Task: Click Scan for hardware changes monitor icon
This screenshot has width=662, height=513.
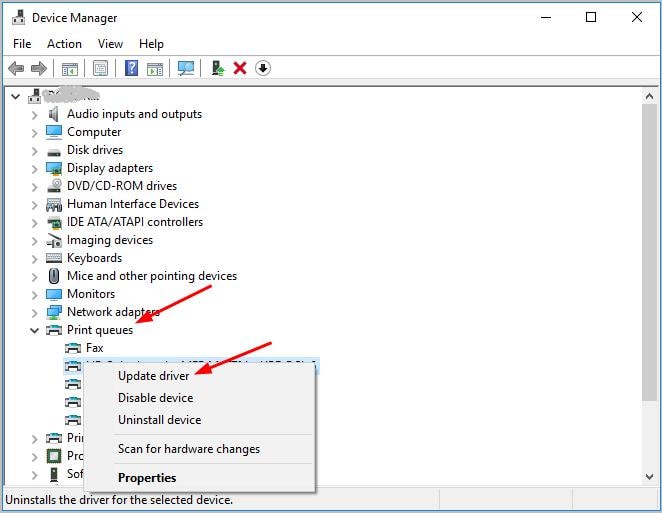Action: [x=186, y=68]
